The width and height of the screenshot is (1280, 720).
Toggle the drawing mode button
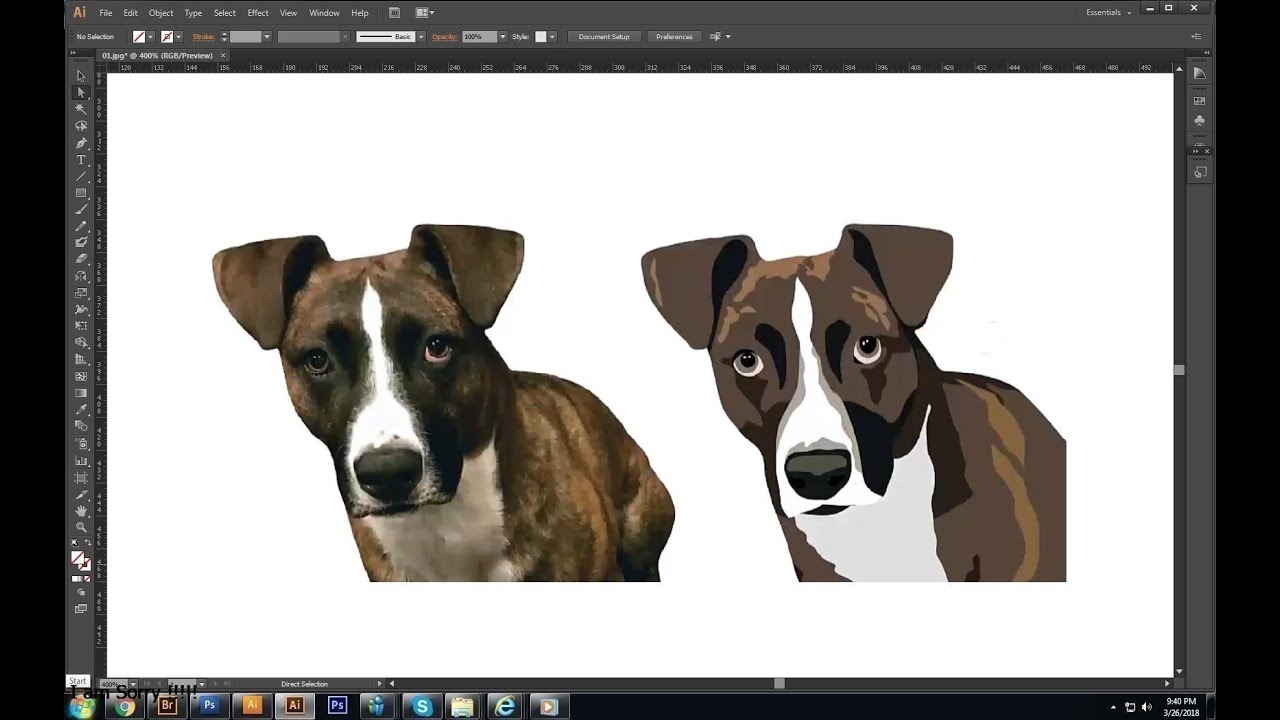pos(81,593)
